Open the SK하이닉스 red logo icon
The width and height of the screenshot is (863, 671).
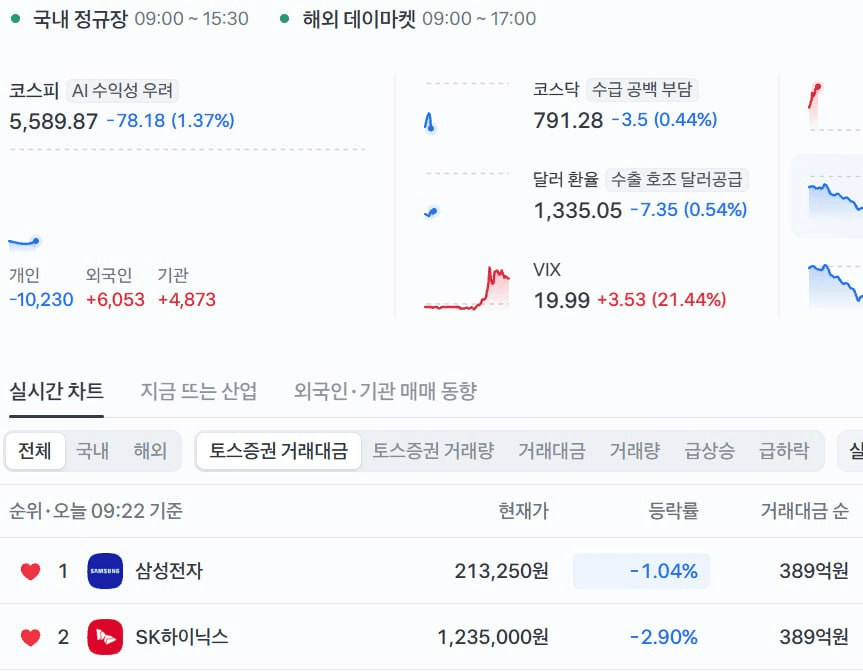105,637
